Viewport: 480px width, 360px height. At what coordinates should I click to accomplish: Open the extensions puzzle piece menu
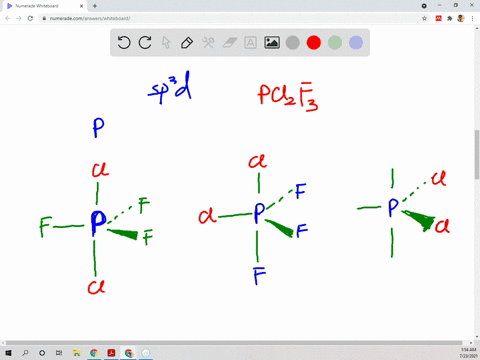pyautogui.click(x=450, y=18)
